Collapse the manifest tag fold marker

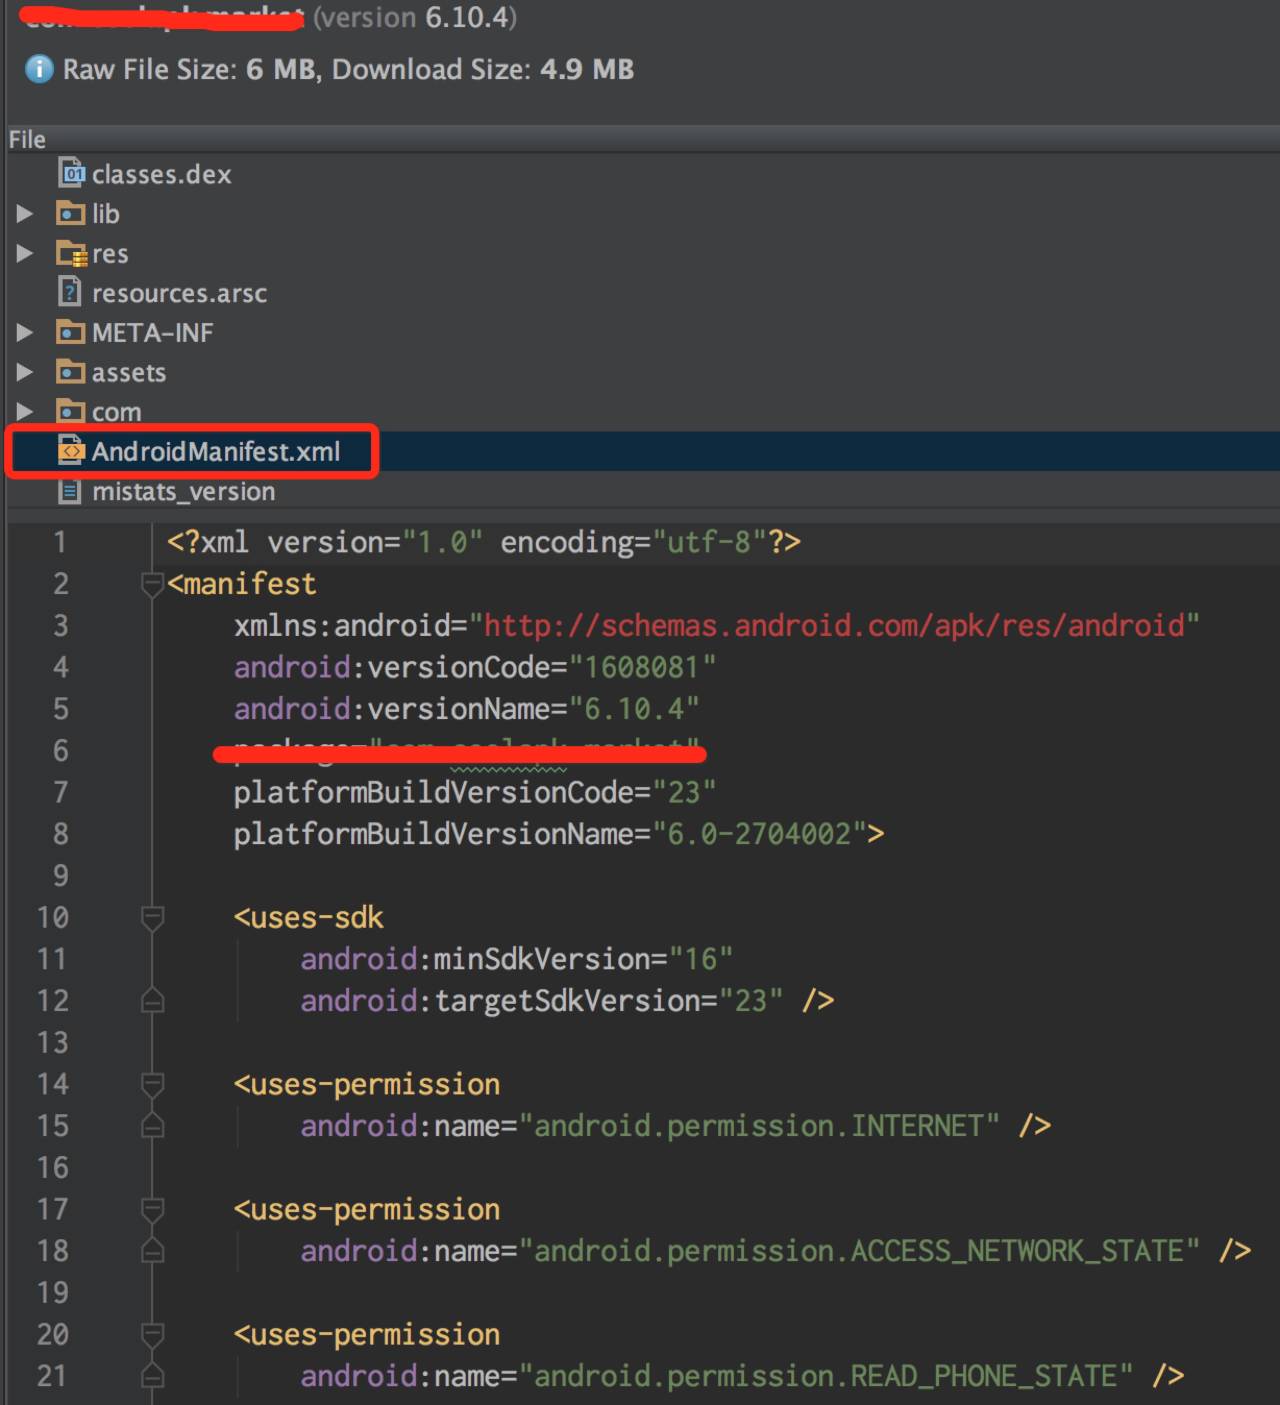[152, 584]
